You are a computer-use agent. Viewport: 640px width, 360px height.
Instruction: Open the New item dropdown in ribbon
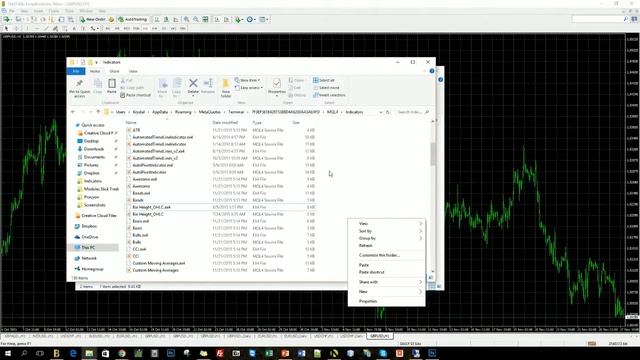coord(248,80)
